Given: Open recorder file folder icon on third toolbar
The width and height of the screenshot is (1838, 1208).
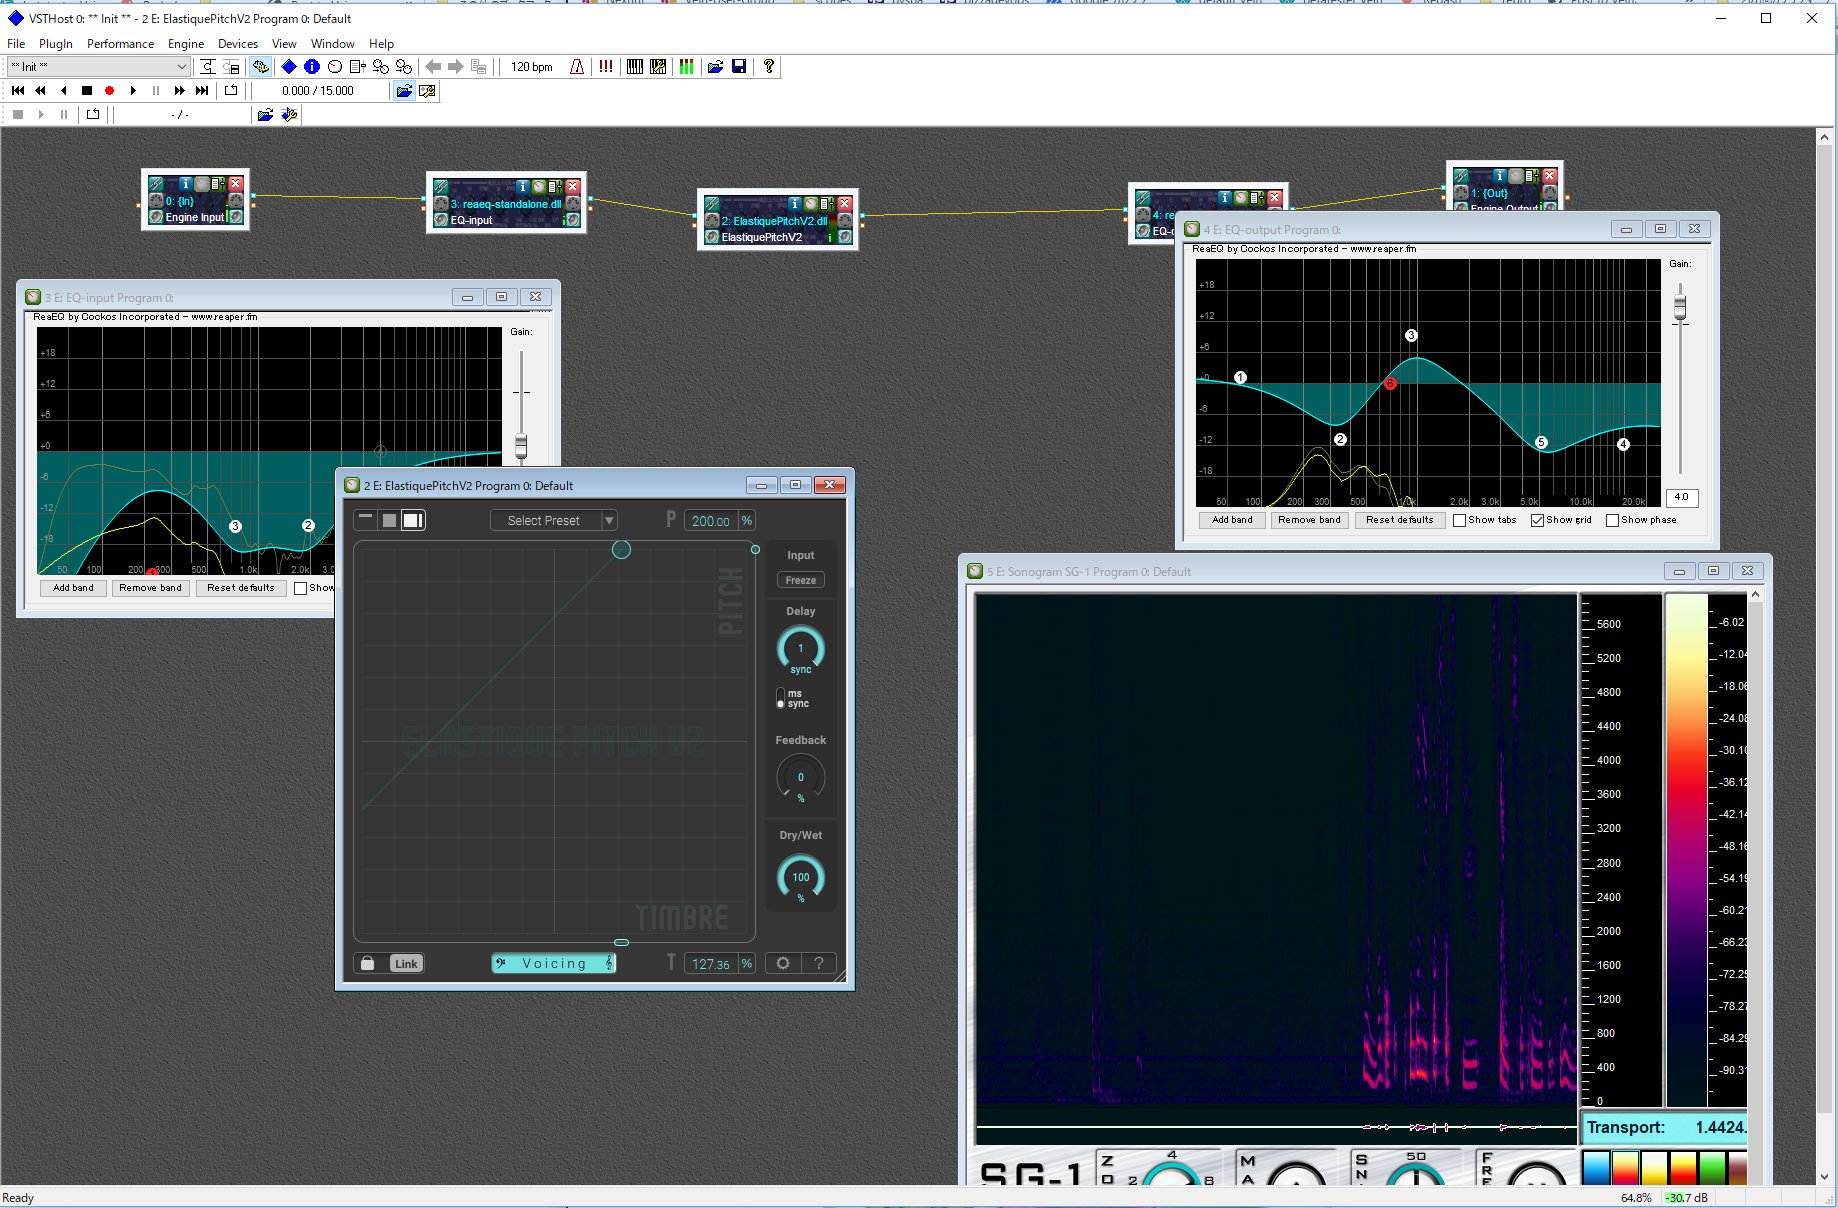Looking at the screenshot, I should pyautogui.click(x=265, y=115).
